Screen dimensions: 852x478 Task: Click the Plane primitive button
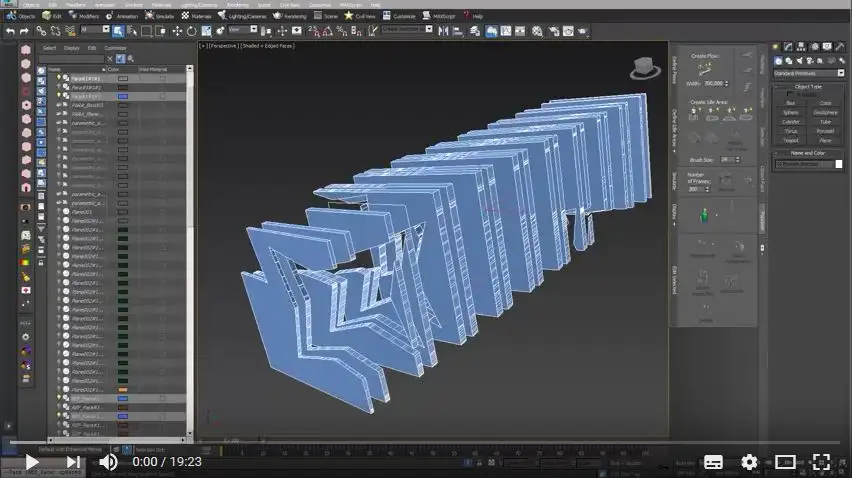(x=825, y=140)
